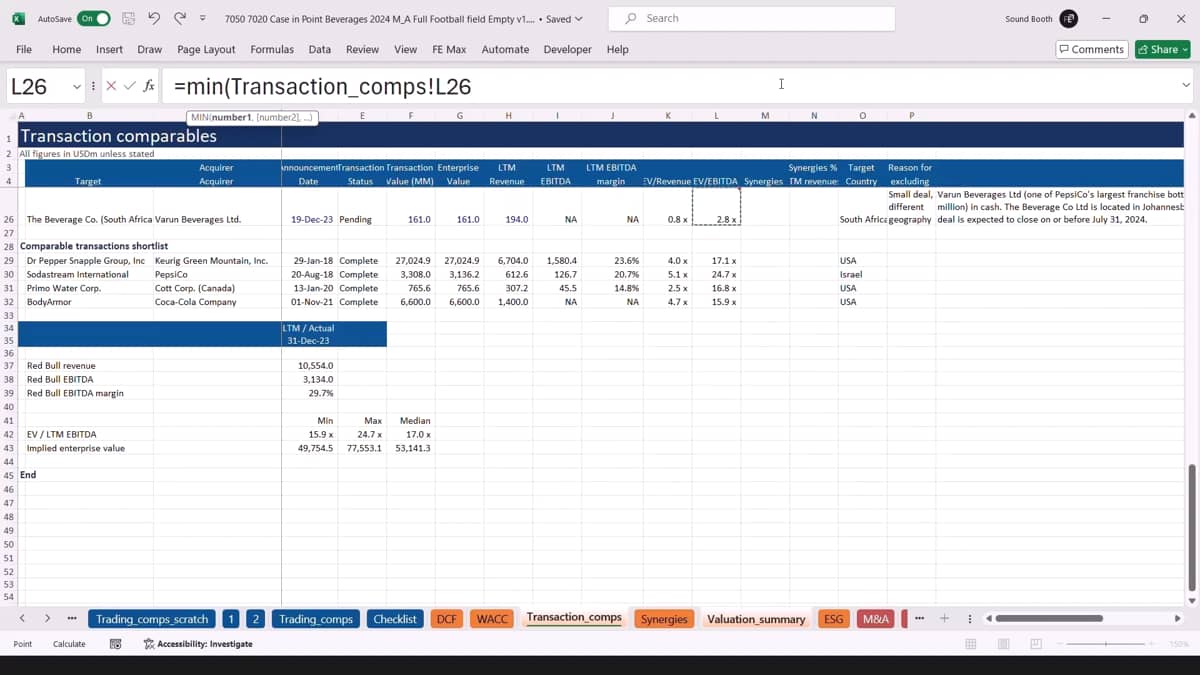
Task: Click Accessibility: Investigate in status bar
Action: (x=198, y=644)
